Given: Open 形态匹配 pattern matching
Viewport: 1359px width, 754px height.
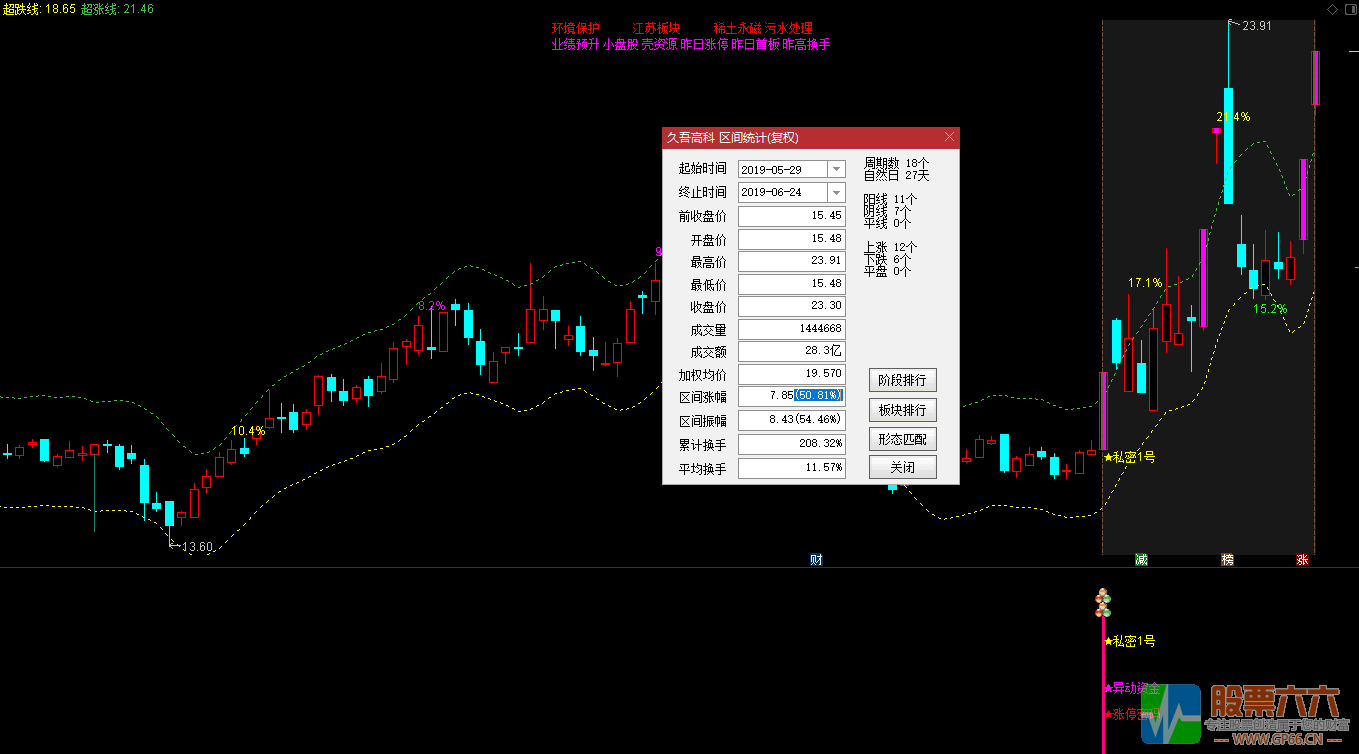Looking at the screenshot, I should [x=901, y=438].
